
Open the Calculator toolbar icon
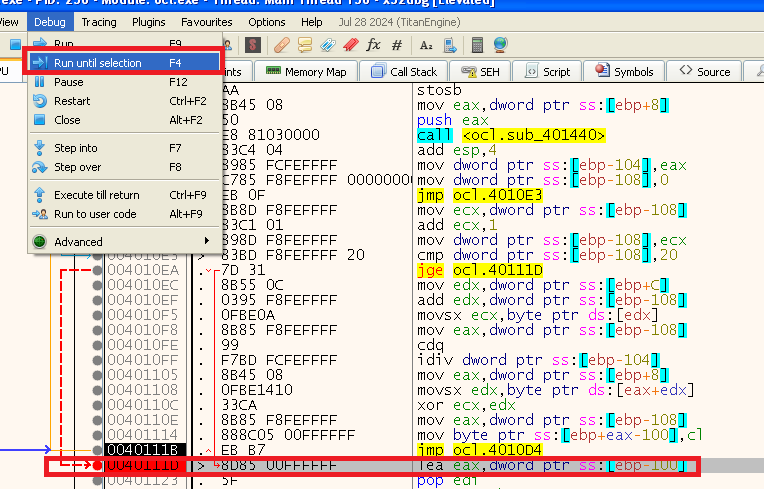coord(478,45)
